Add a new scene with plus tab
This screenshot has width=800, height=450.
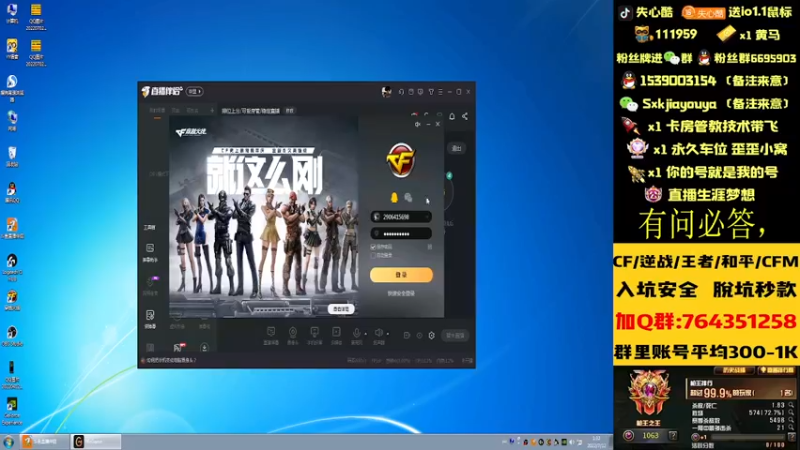(212, 110)
